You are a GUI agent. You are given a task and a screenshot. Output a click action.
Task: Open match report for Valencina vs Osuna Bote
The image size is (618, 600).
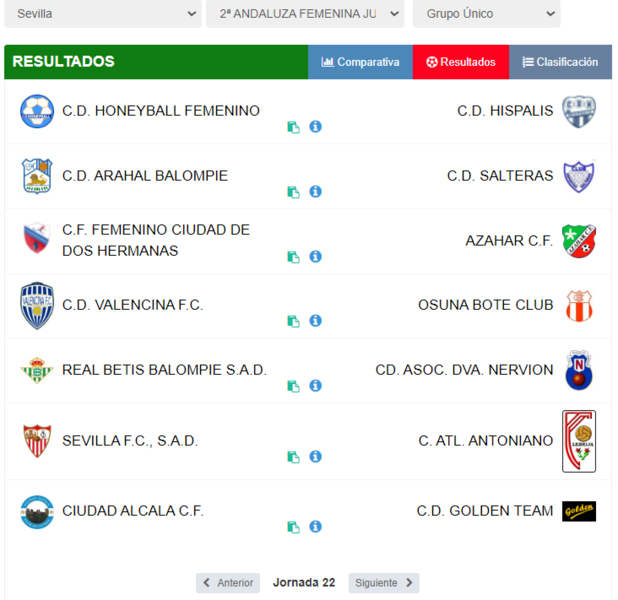click(293, 321)
